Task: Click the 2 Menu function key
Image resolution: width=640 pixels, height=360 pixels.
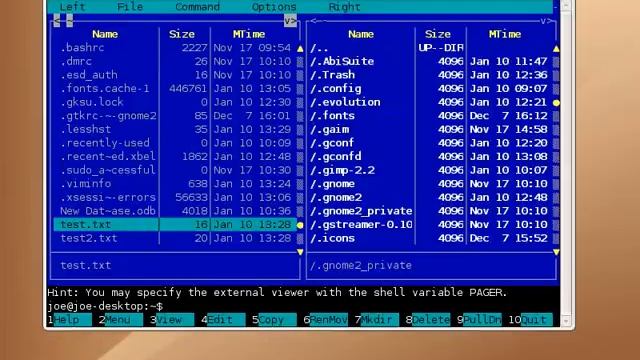Action: (x=120, y=320)
